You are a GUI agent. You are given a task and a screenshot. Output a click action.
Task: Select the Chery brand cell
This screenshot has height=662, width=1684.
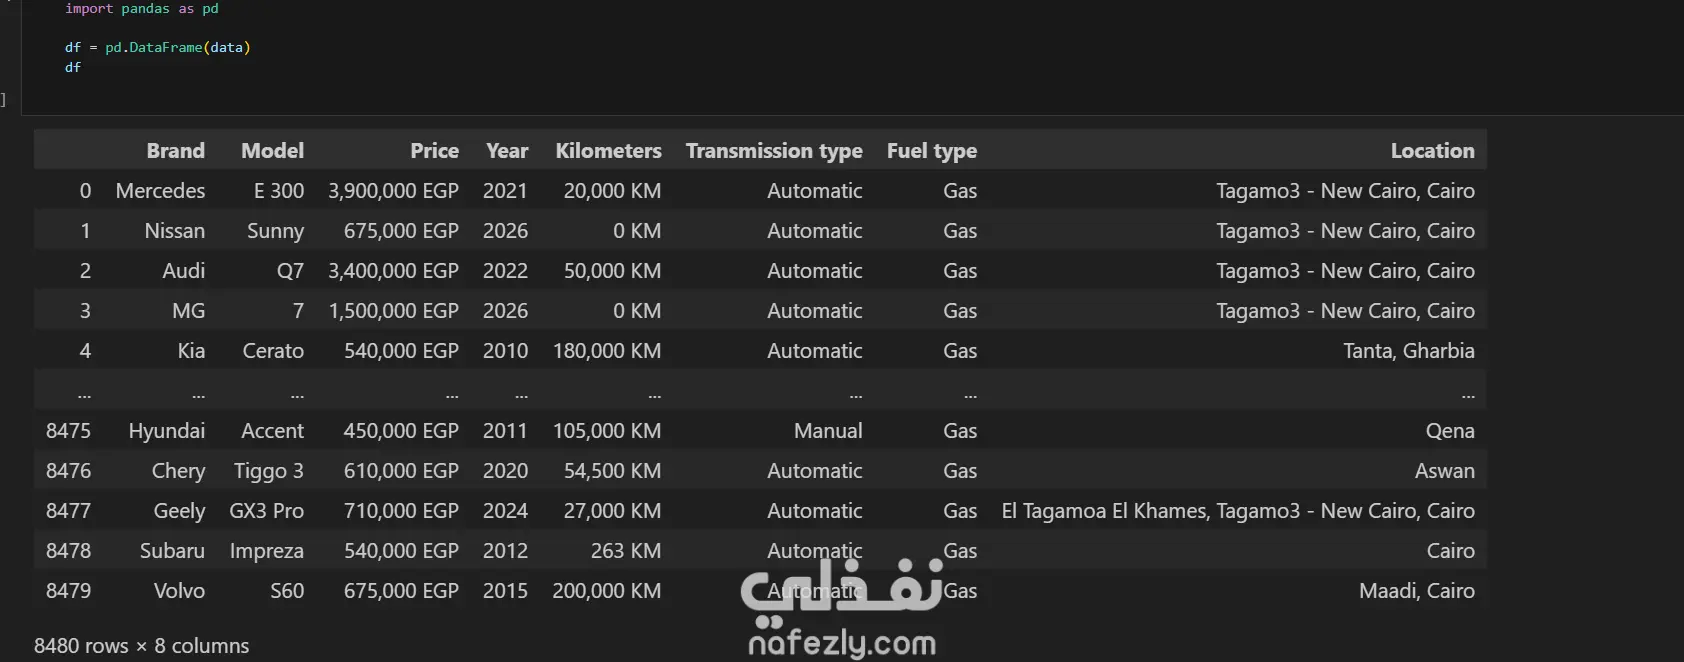[x=178, y=471]
